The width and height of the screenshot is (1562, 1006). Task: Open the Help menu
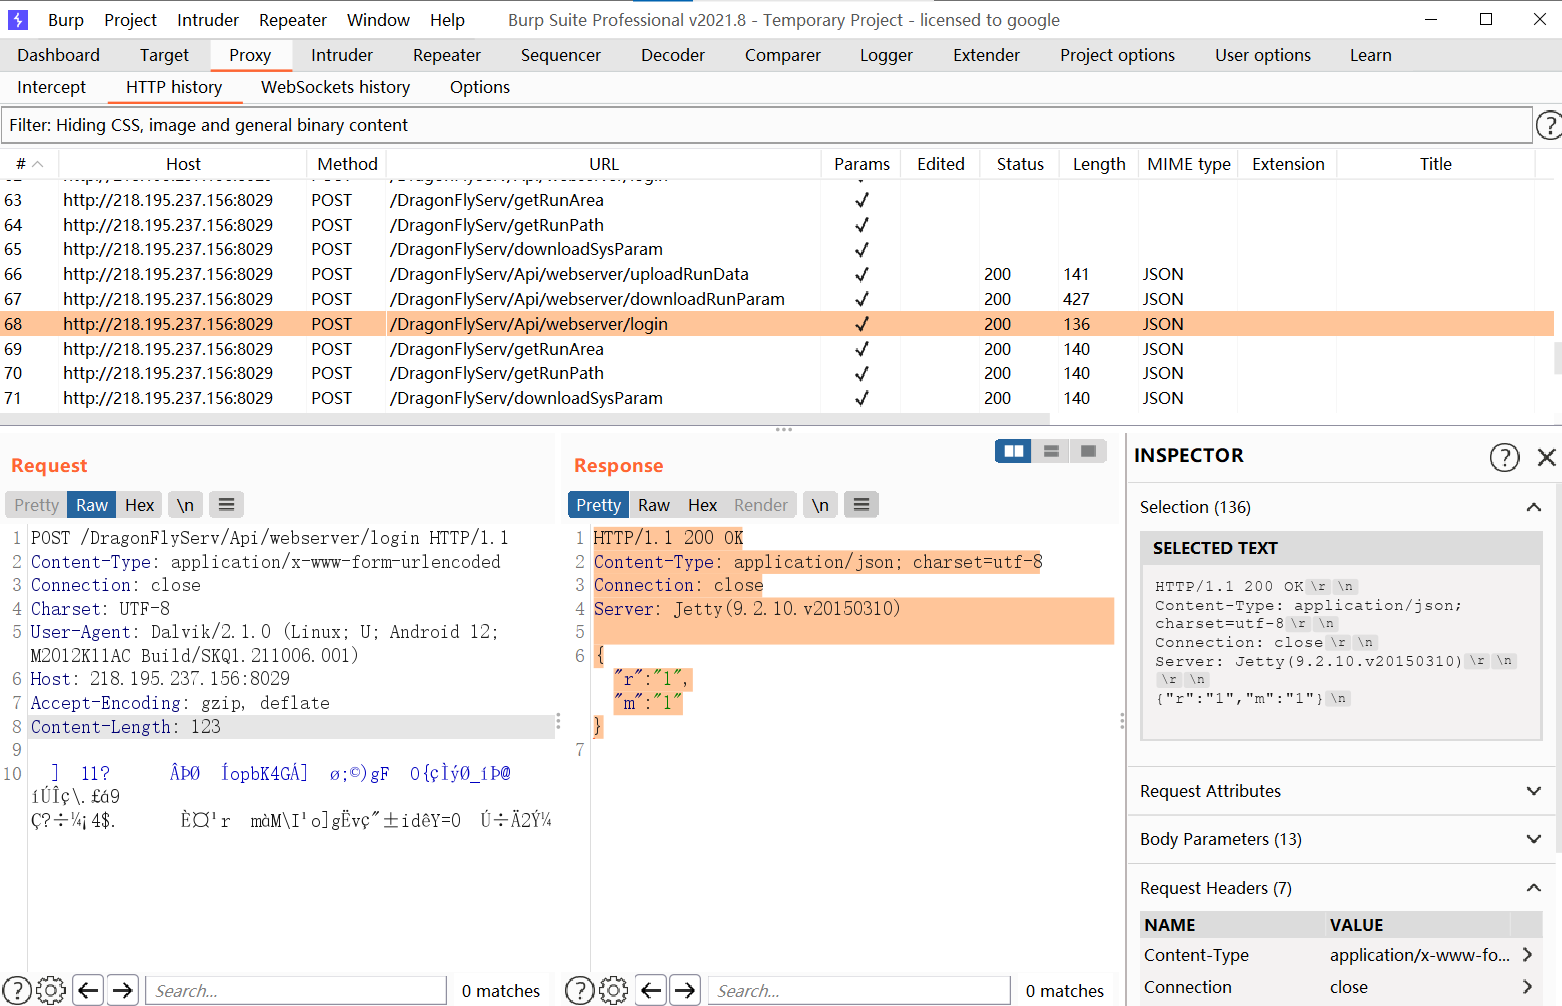coord(447,20)
